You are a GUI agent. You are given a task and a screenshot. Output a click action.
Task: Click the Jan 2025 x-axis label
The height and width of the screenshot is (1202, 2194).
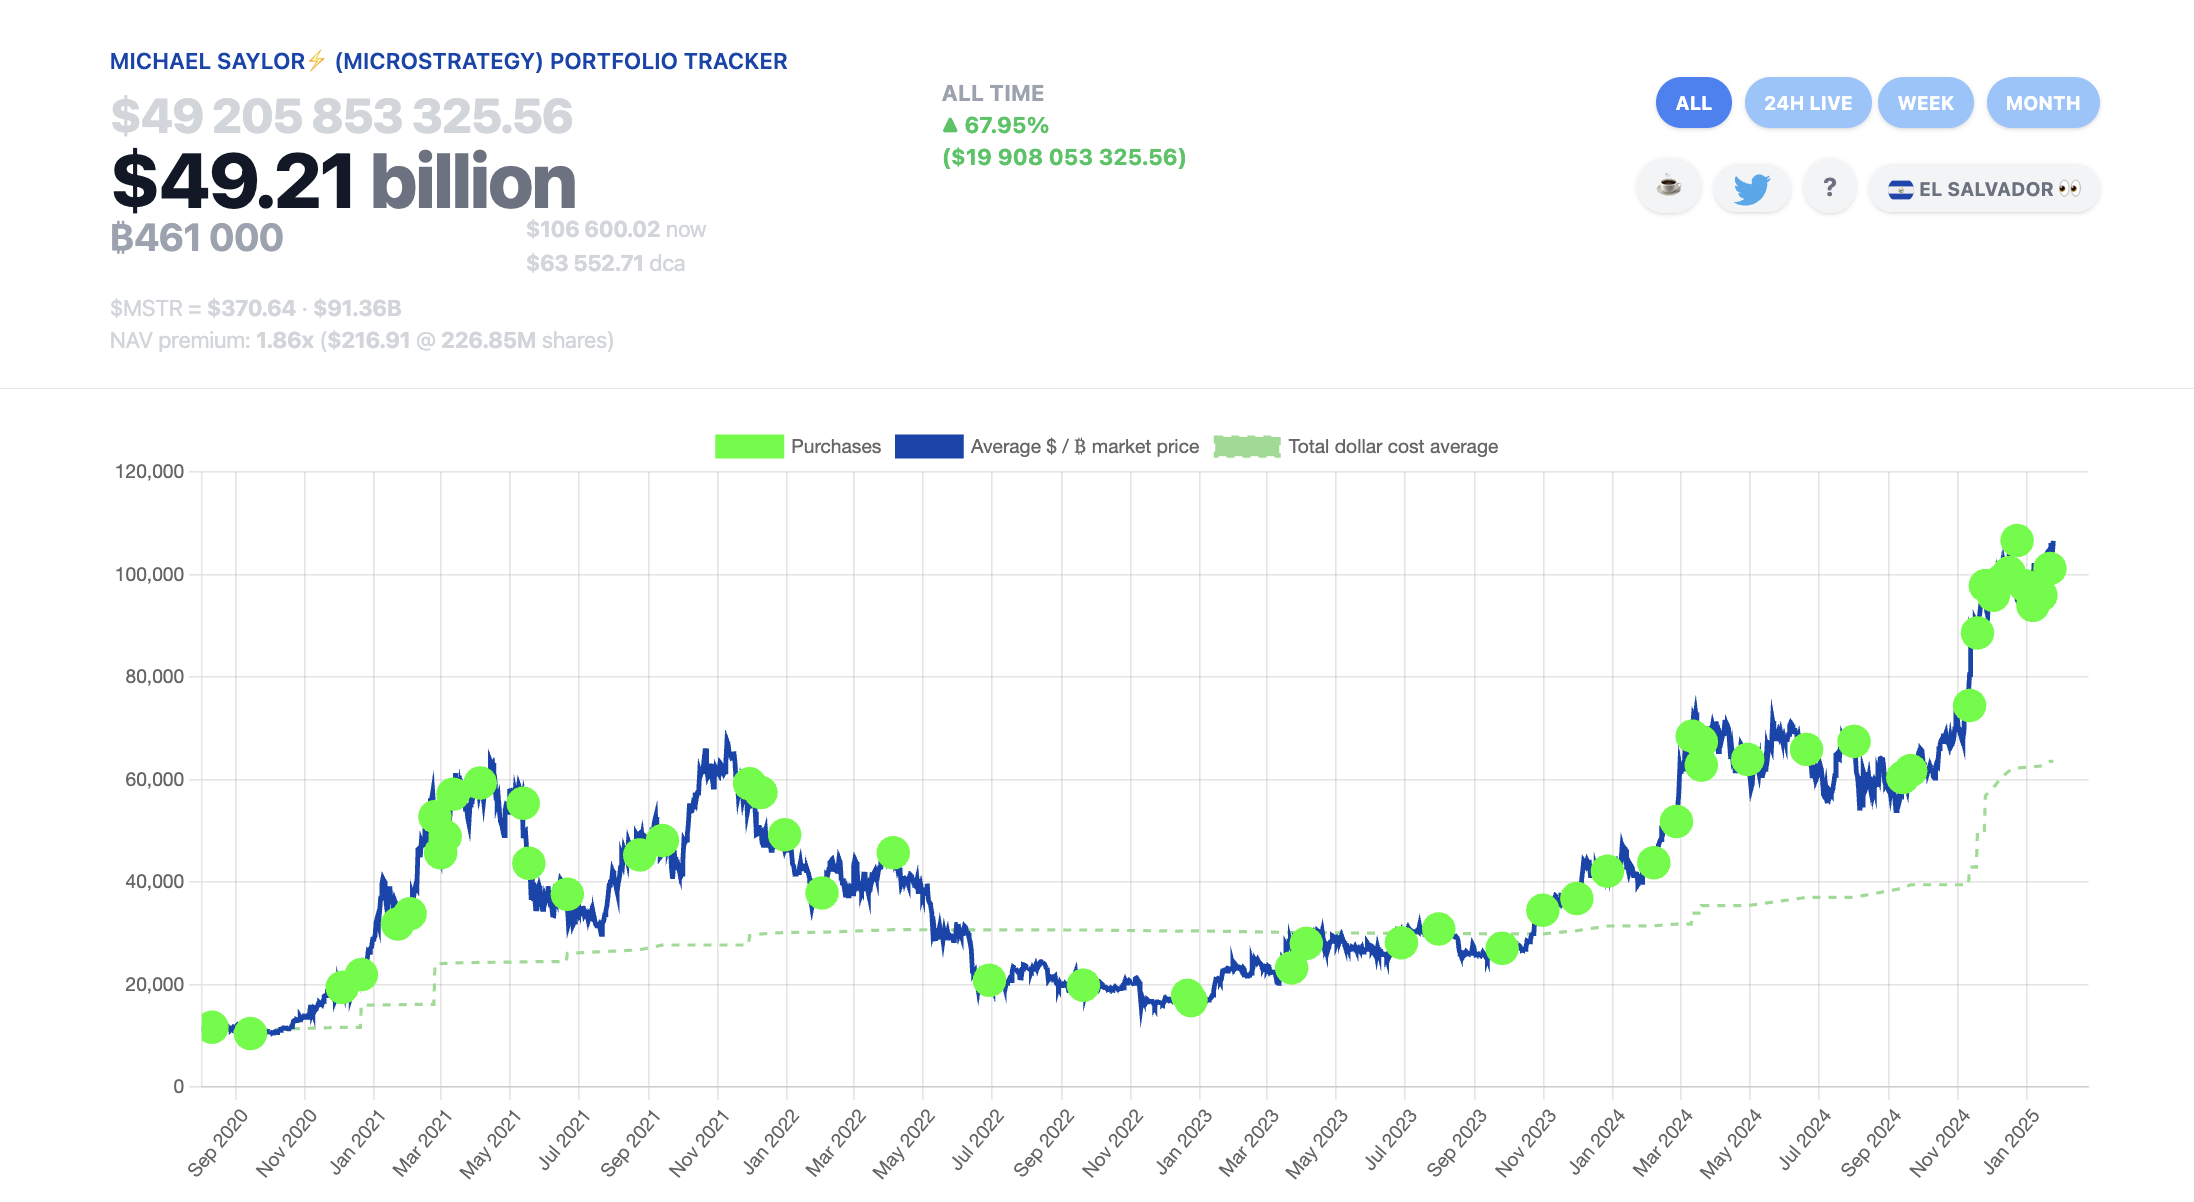coord(2010,1140)
